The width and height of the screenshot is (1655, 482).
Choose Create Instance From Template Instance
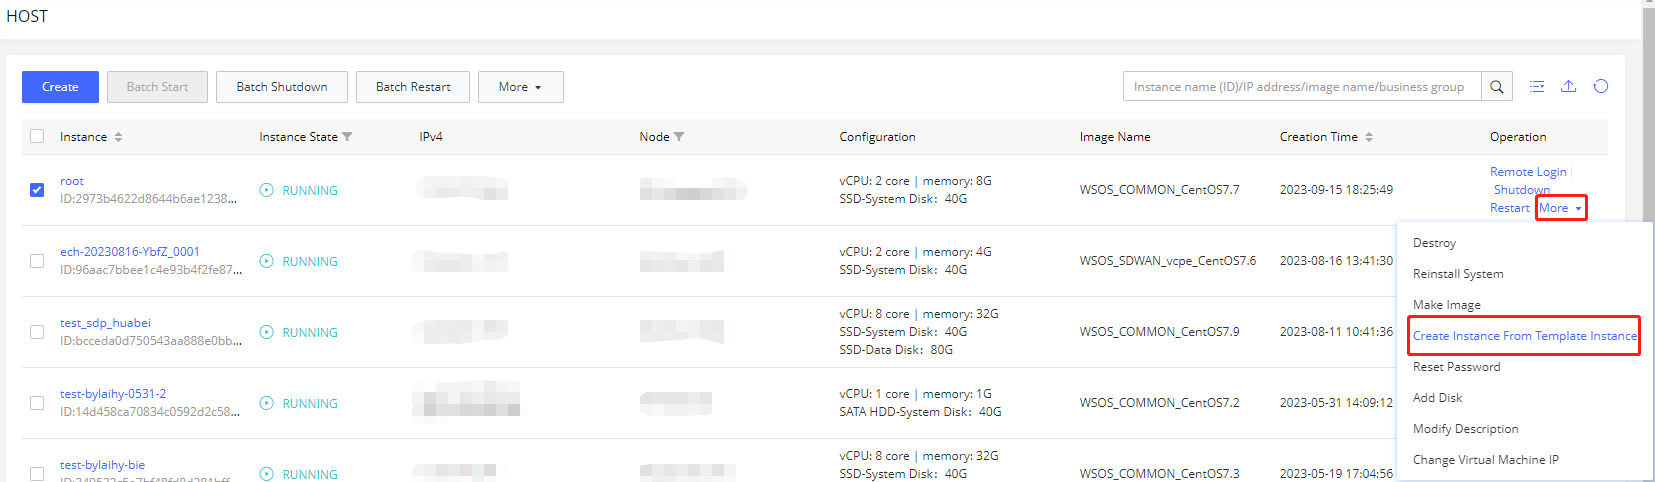(1524, 336)
